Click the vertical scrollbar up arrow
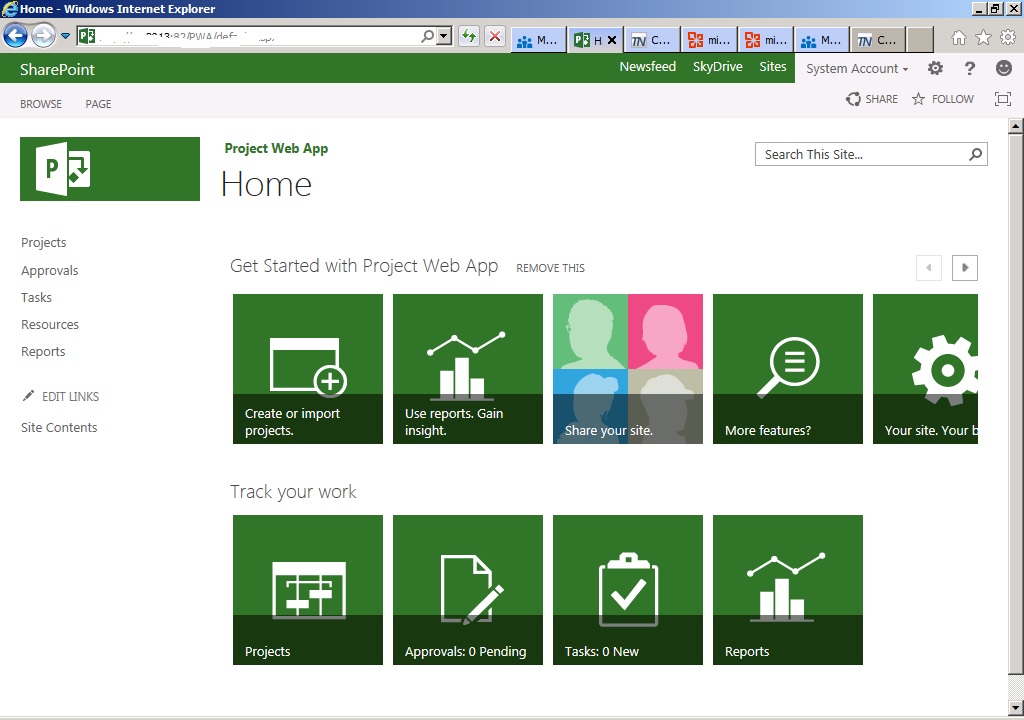The width and height of the screenshot is (1024, 720). [x=1016, y=125]
